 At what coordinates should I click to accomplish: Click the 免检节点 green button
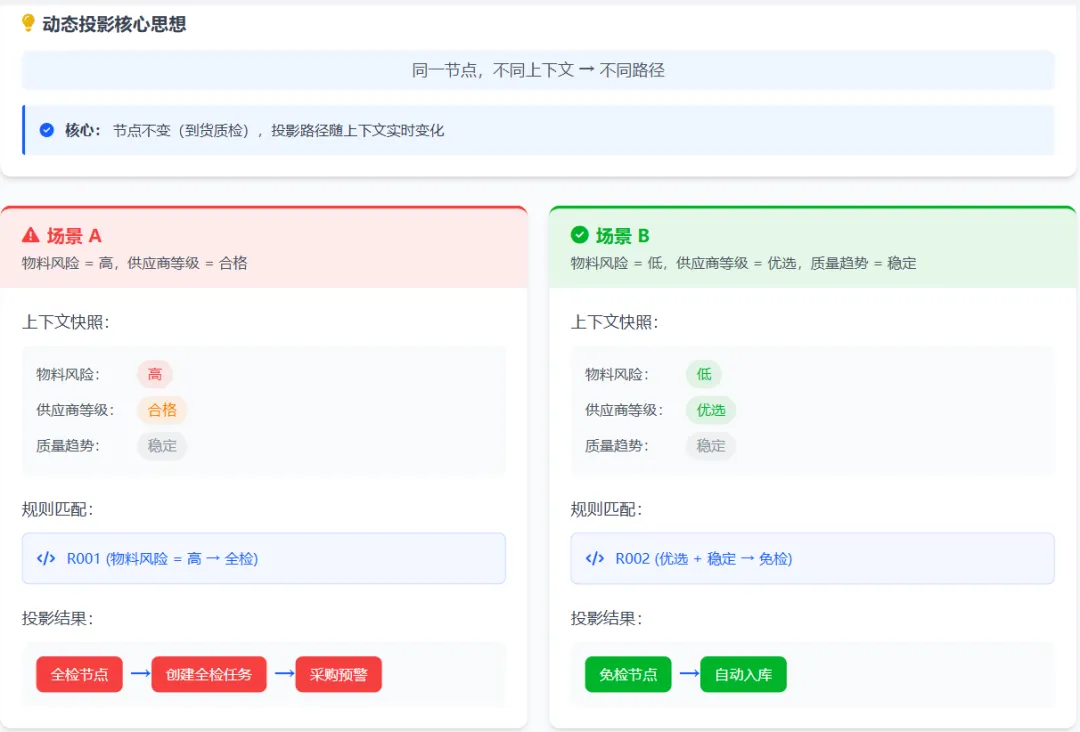[628, 674]
